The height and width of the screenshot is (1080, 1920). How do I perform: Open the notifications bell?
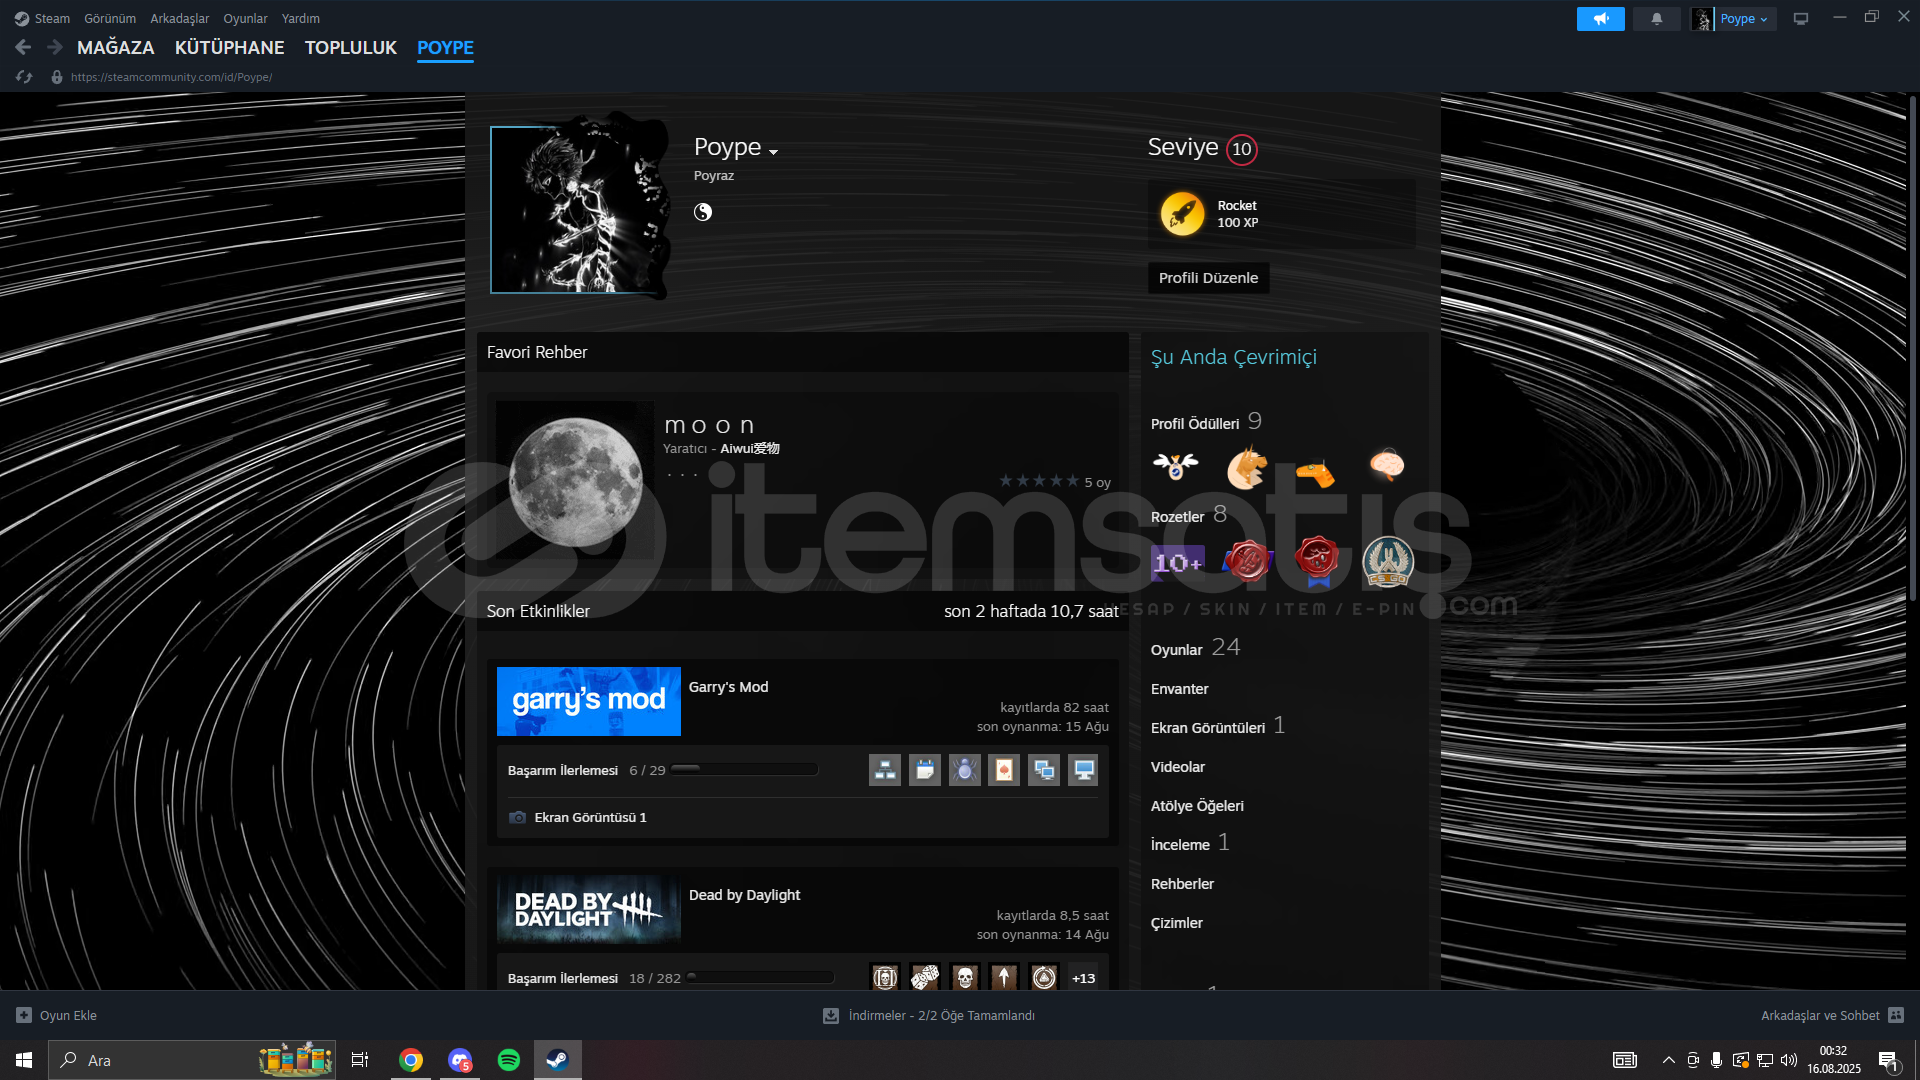click(1656, 19)
